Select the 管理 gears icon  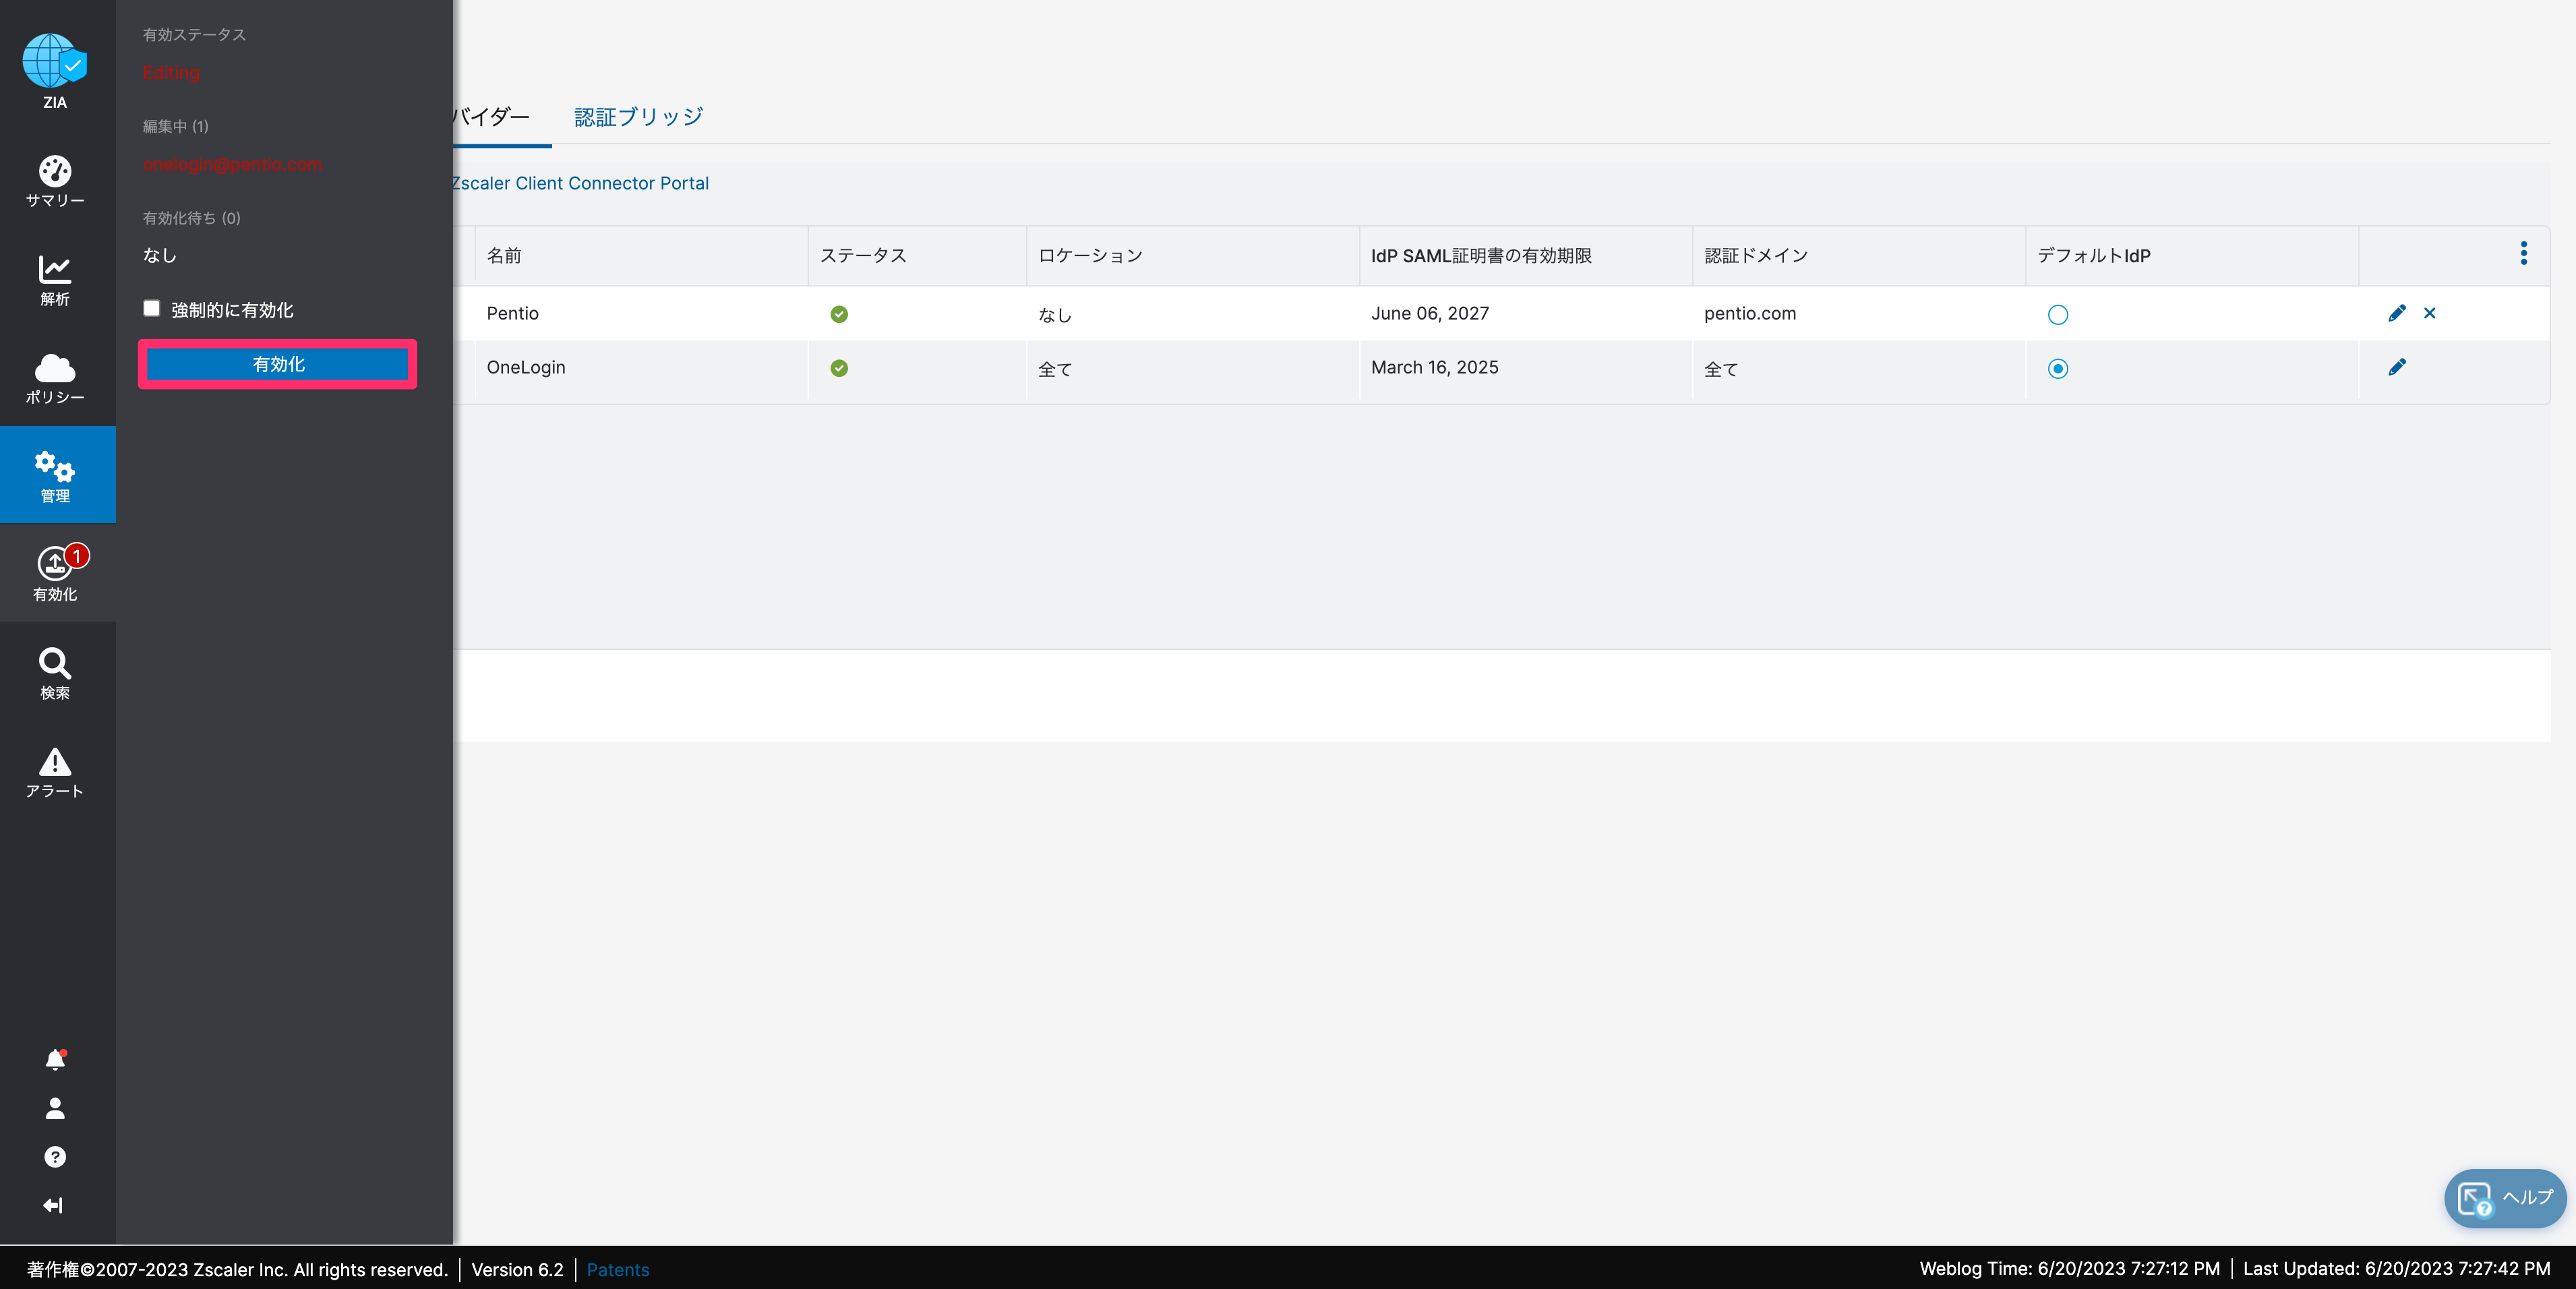click(55, 466)
